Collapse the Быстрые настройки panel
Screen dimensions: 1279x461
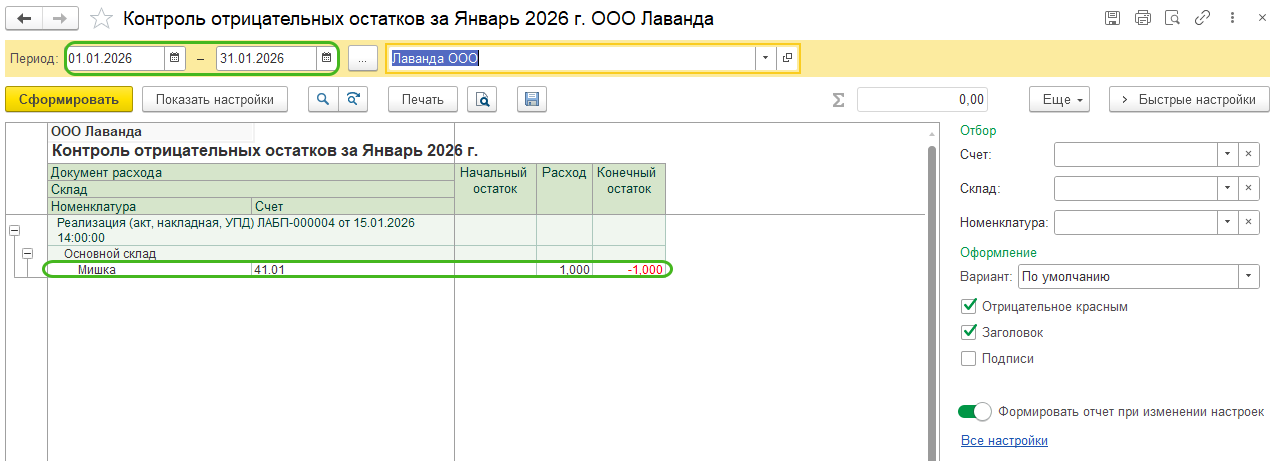(x=1188, y=99)
